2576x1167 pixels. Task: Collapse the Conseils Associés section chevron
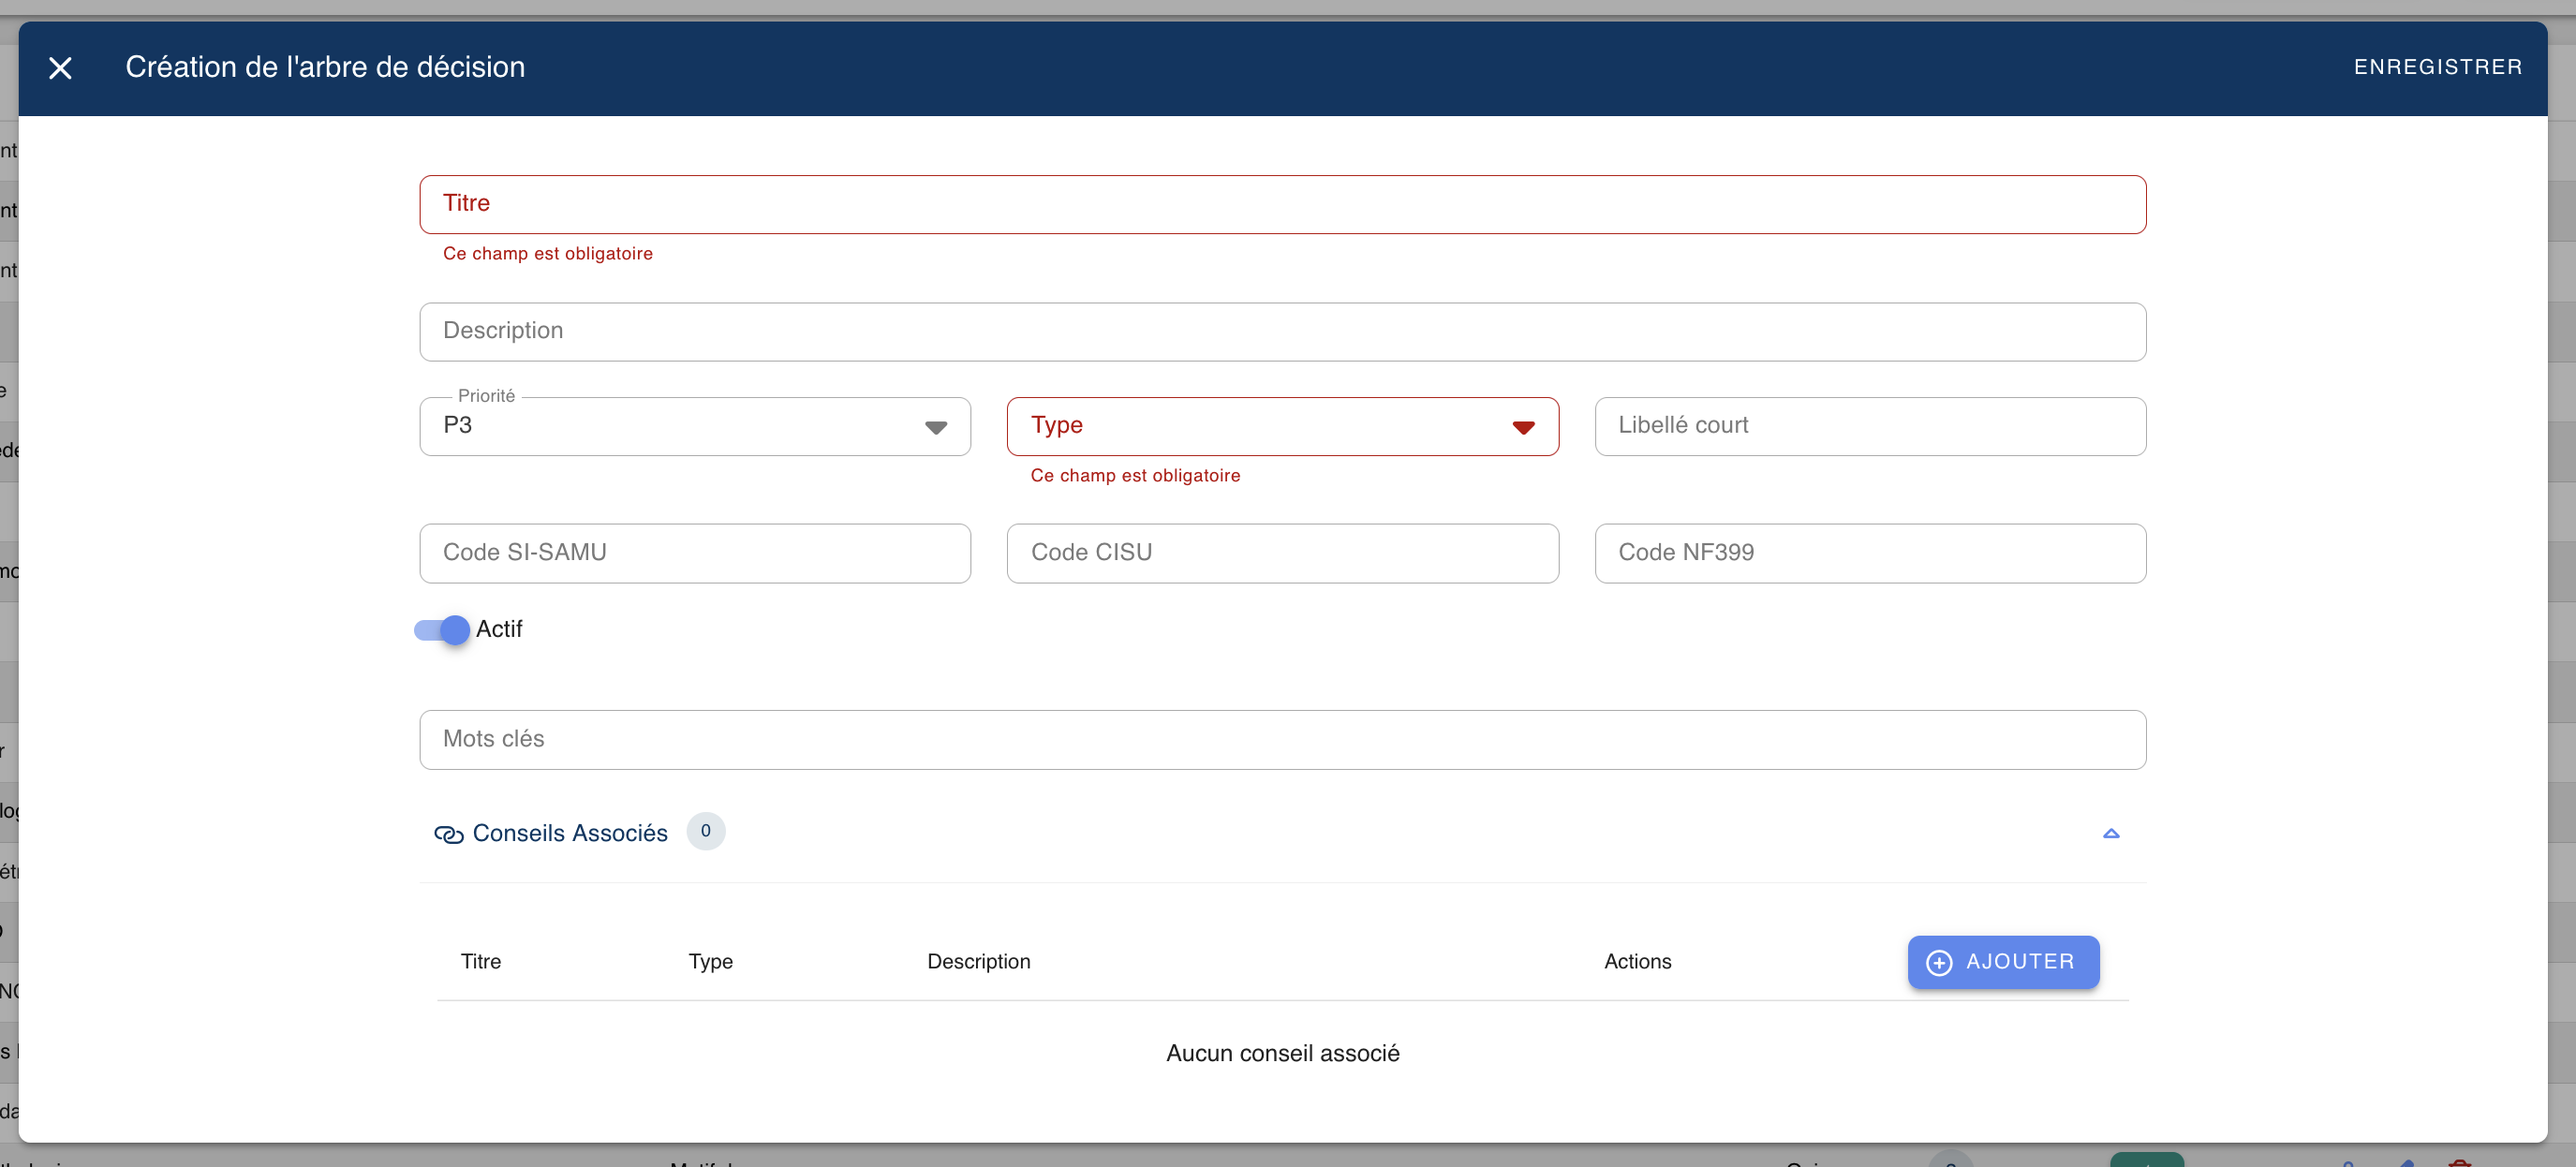pos(2110,833)
